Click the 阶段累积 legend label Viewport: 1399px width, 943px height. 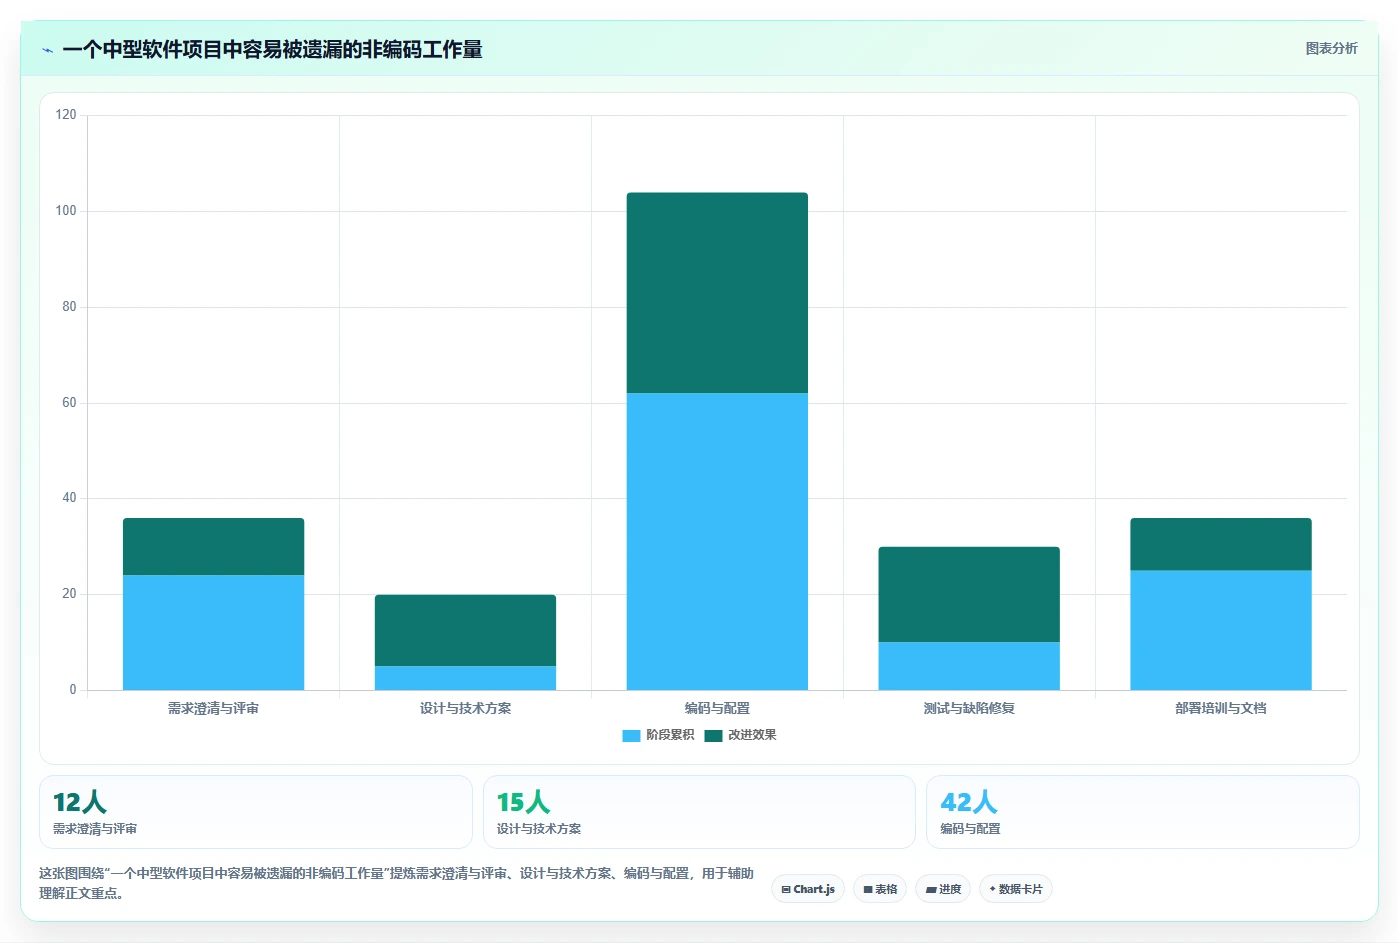pyautogui.click(x=670, y=735)
